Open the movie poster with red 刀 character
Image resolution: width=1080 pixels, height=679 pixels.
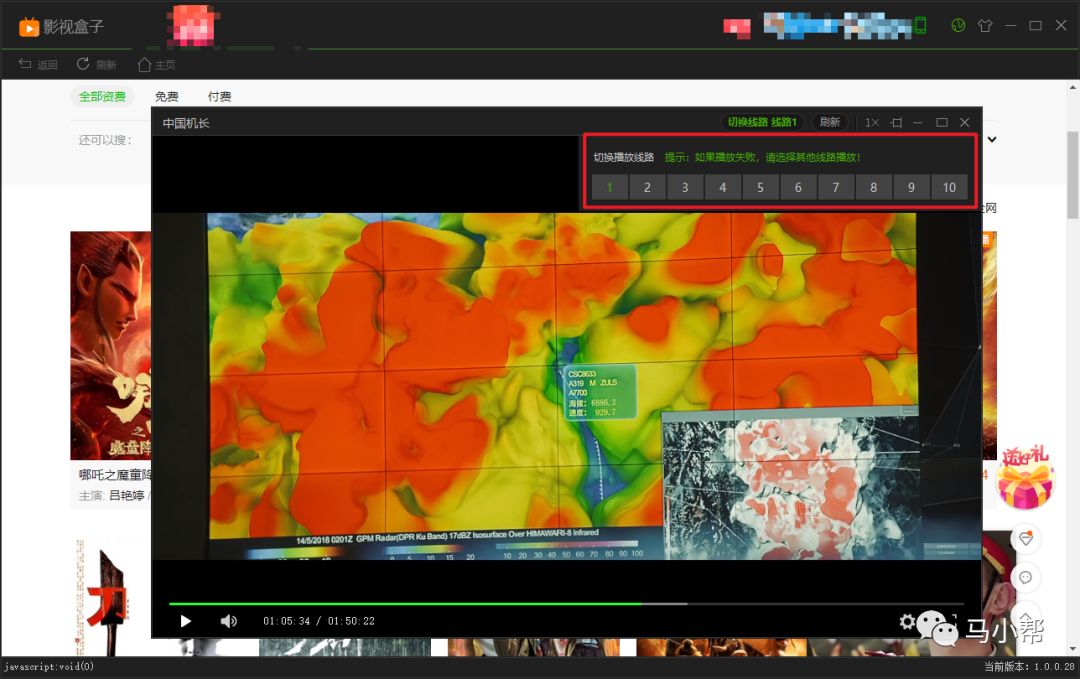110,597
